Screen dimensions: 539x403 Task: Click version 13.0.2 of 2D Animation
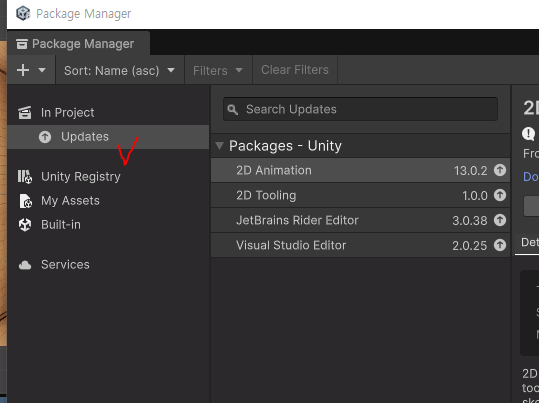(470, 171)
